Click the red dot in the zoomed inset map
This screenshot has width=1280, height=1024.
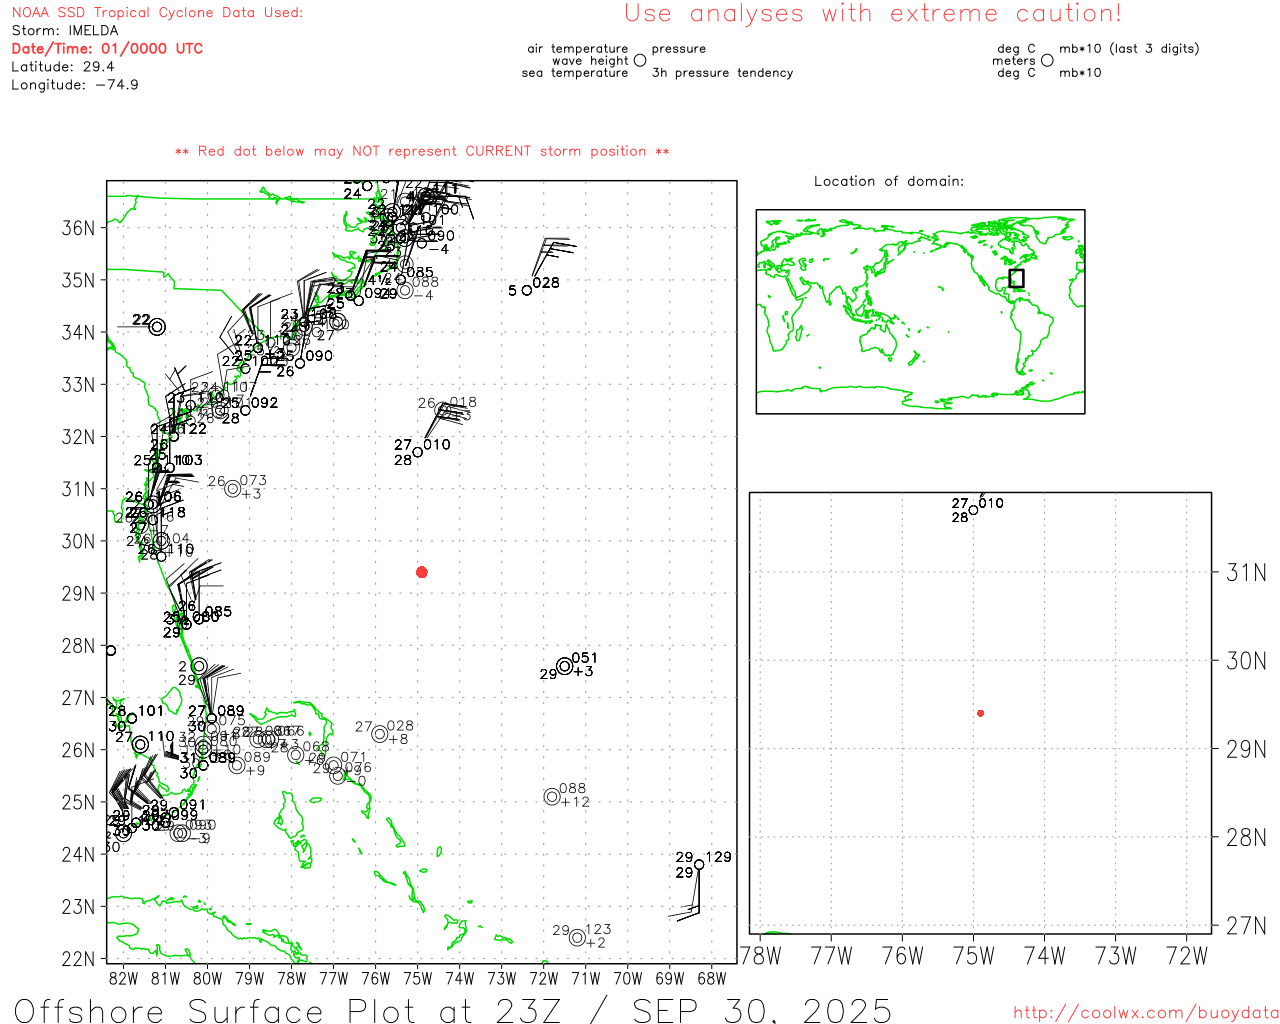981,713
